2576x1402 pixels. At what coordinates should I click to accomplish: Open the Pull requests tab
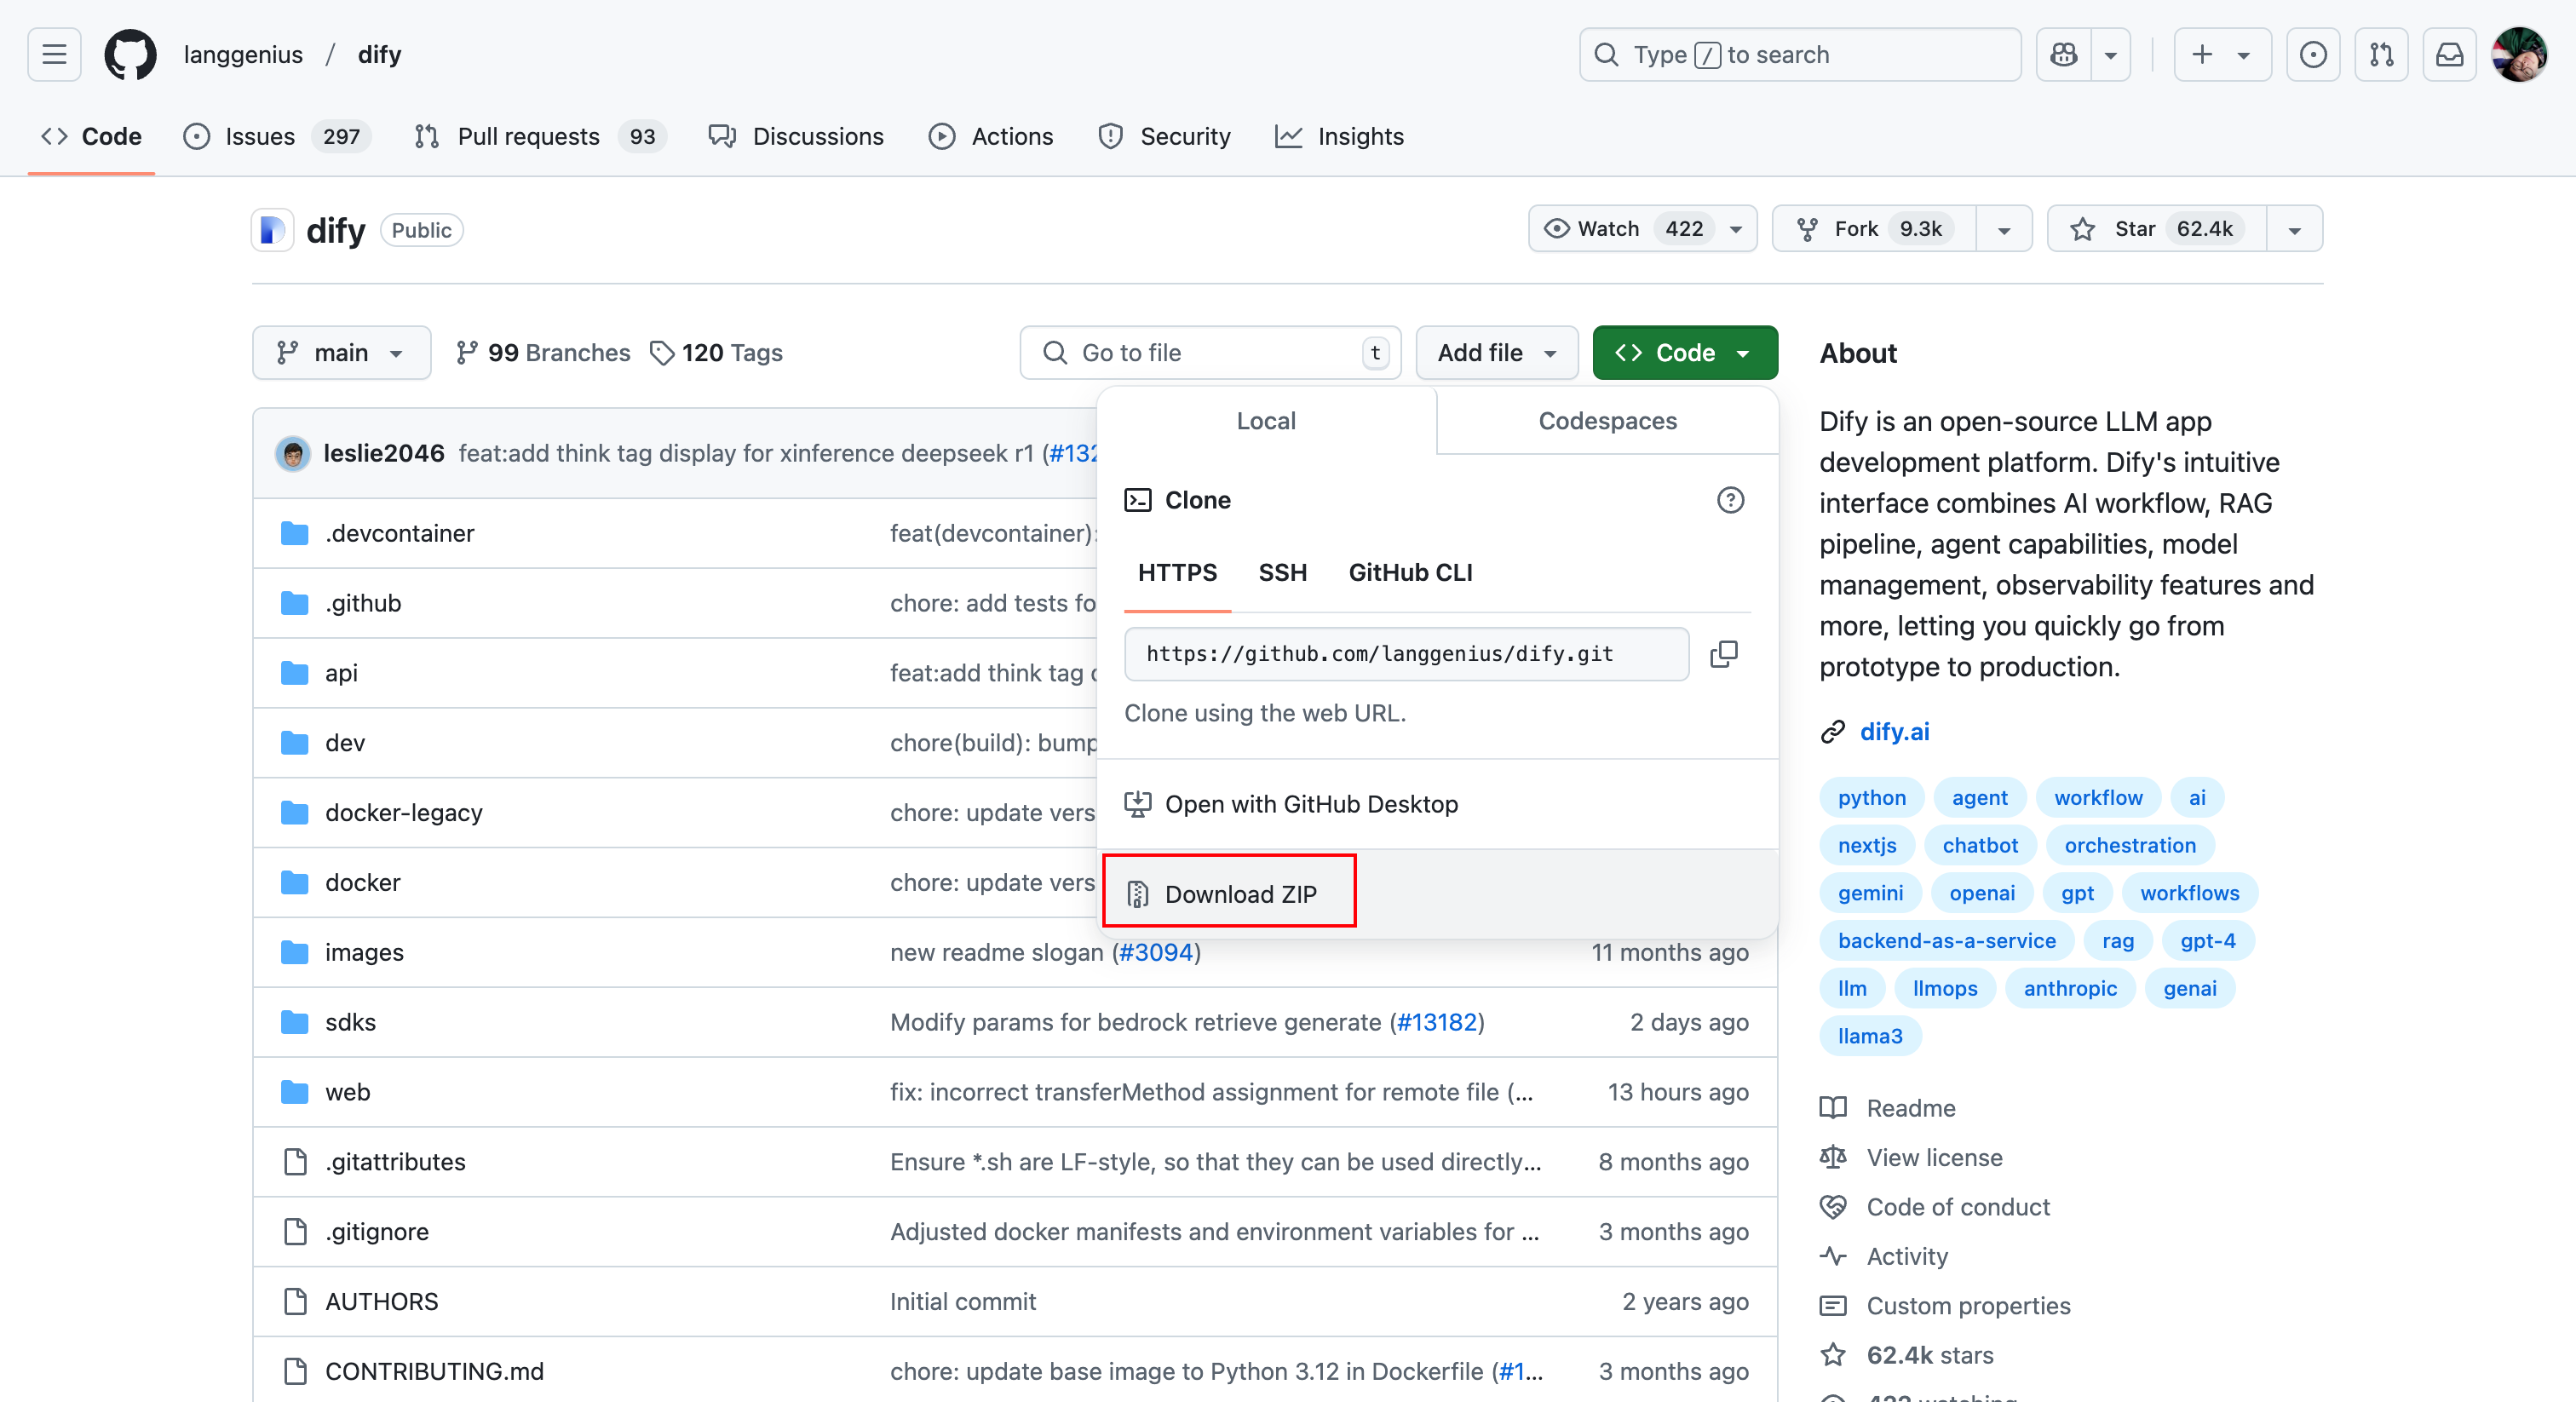[541, 136]
